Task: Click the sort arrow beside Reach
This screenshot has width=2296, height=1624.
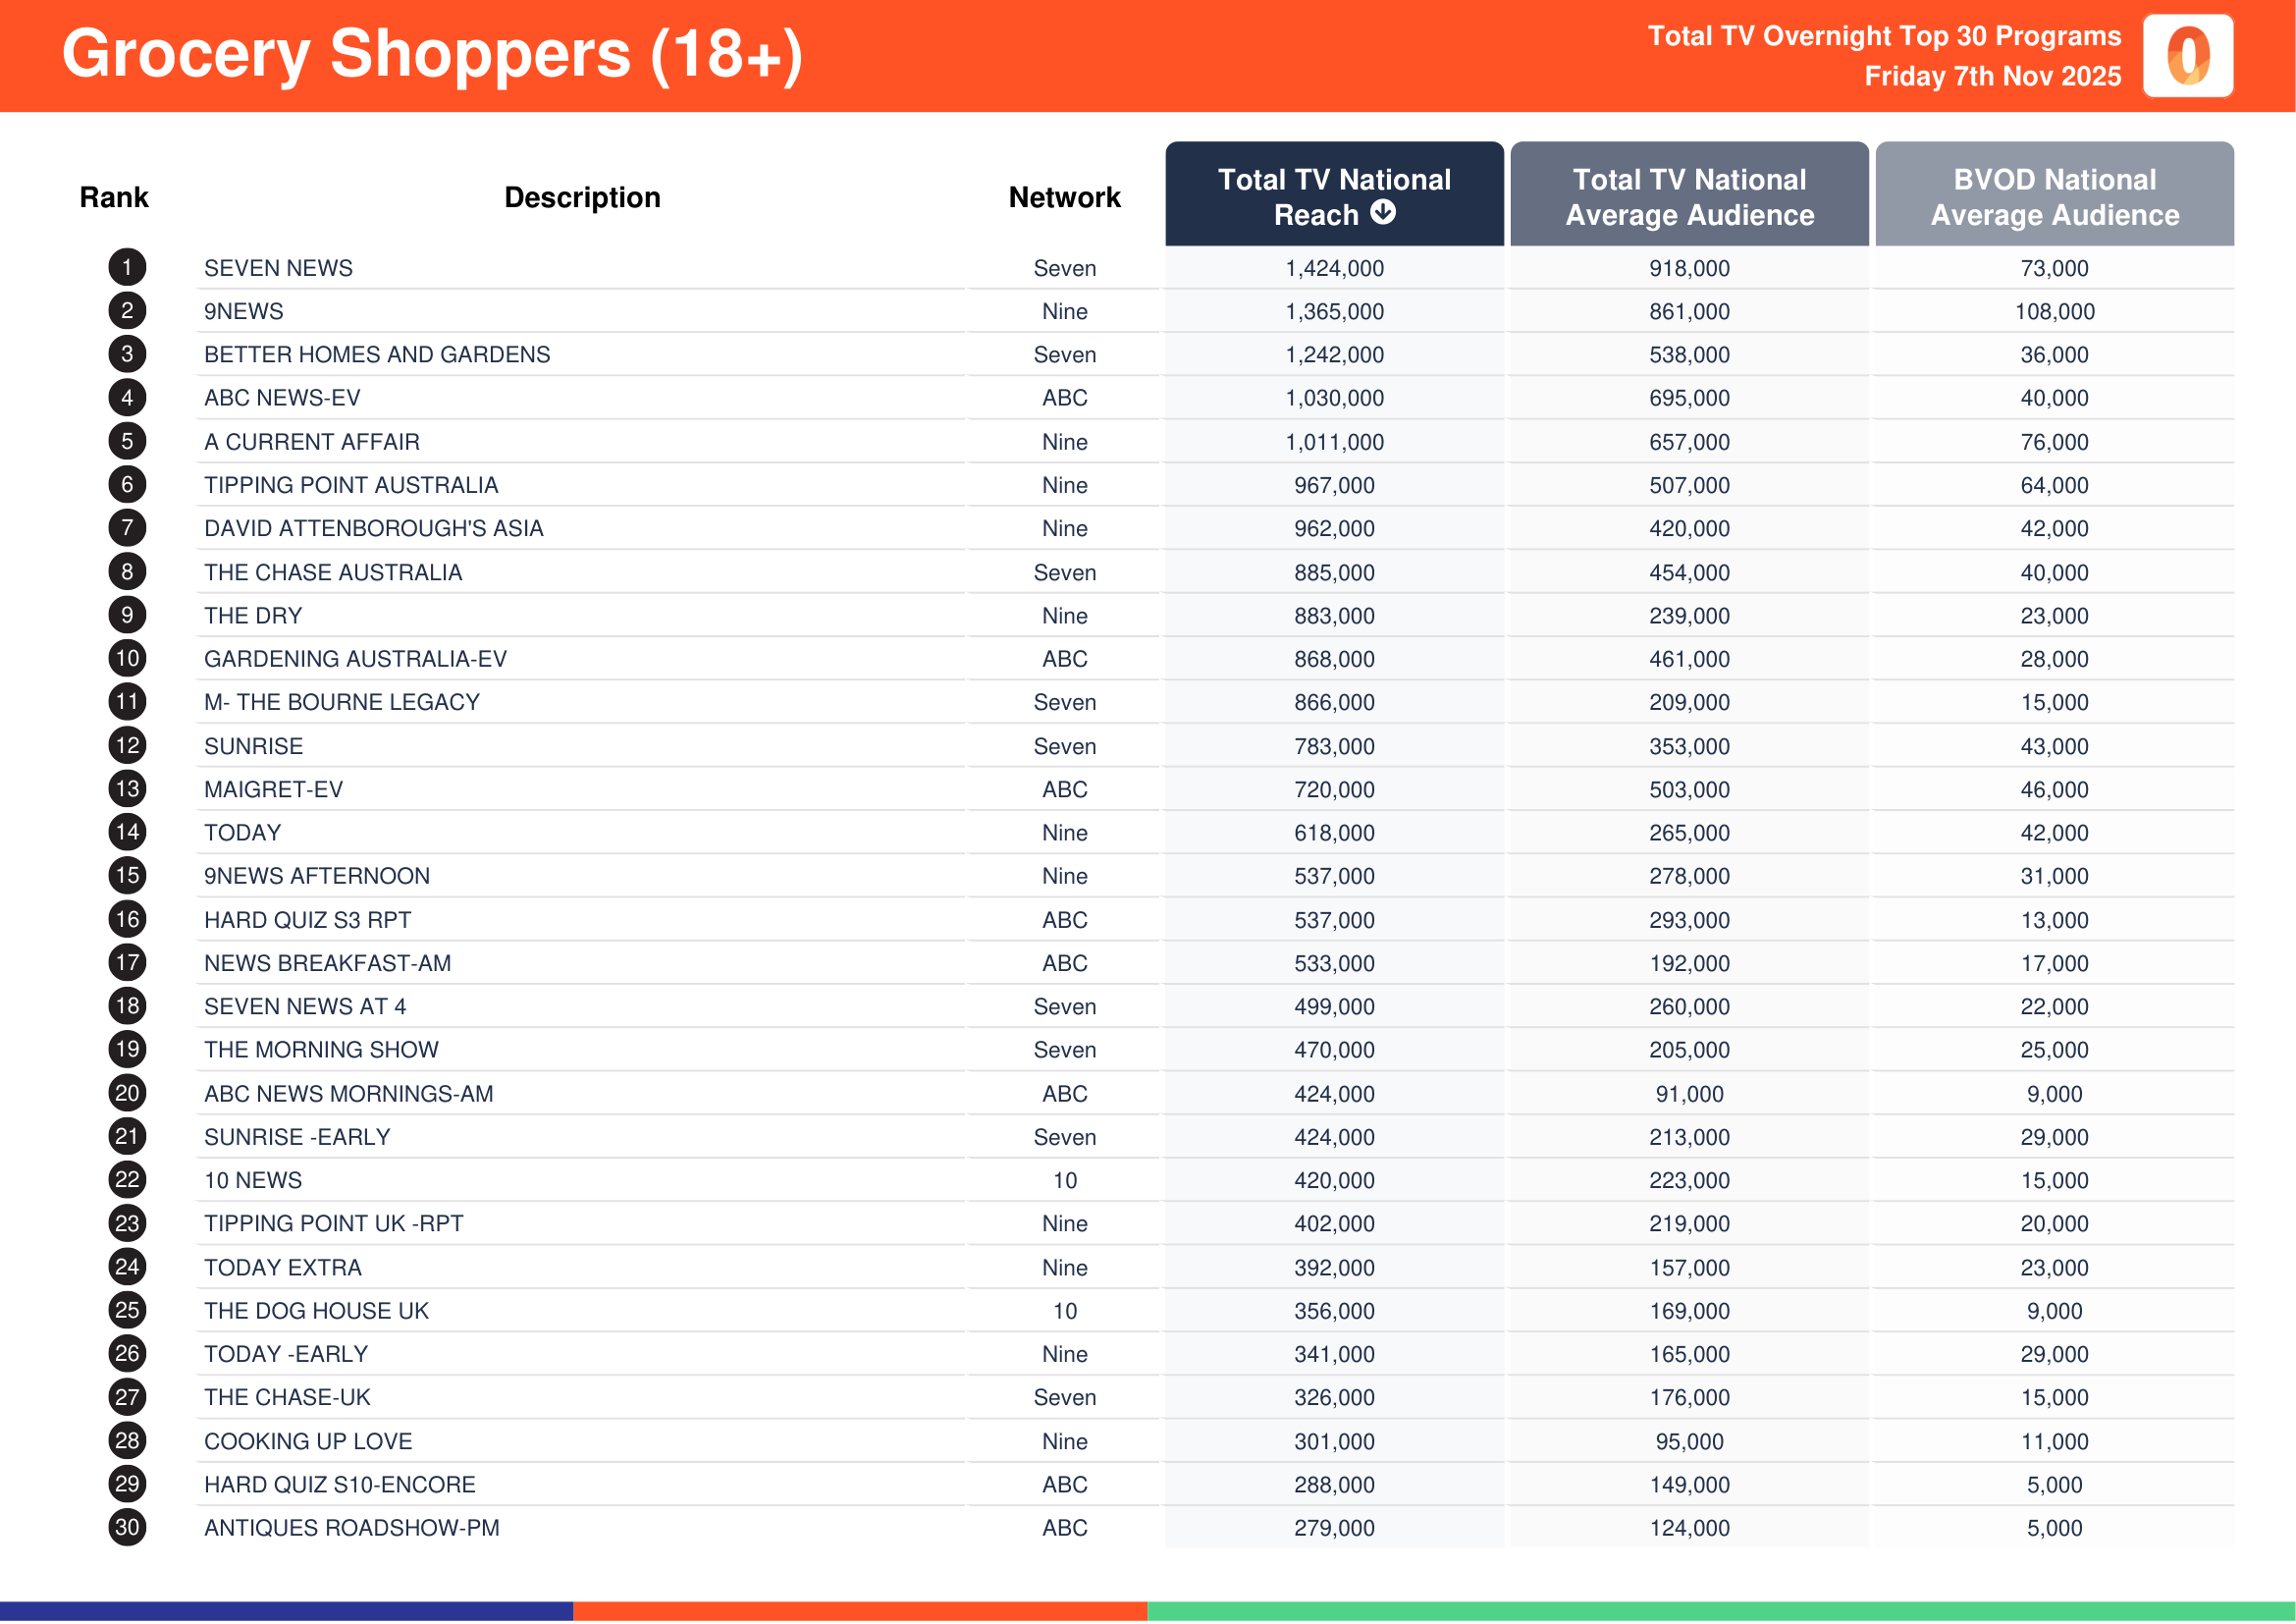Action: pyautogui.click(x=1382, y=212)
